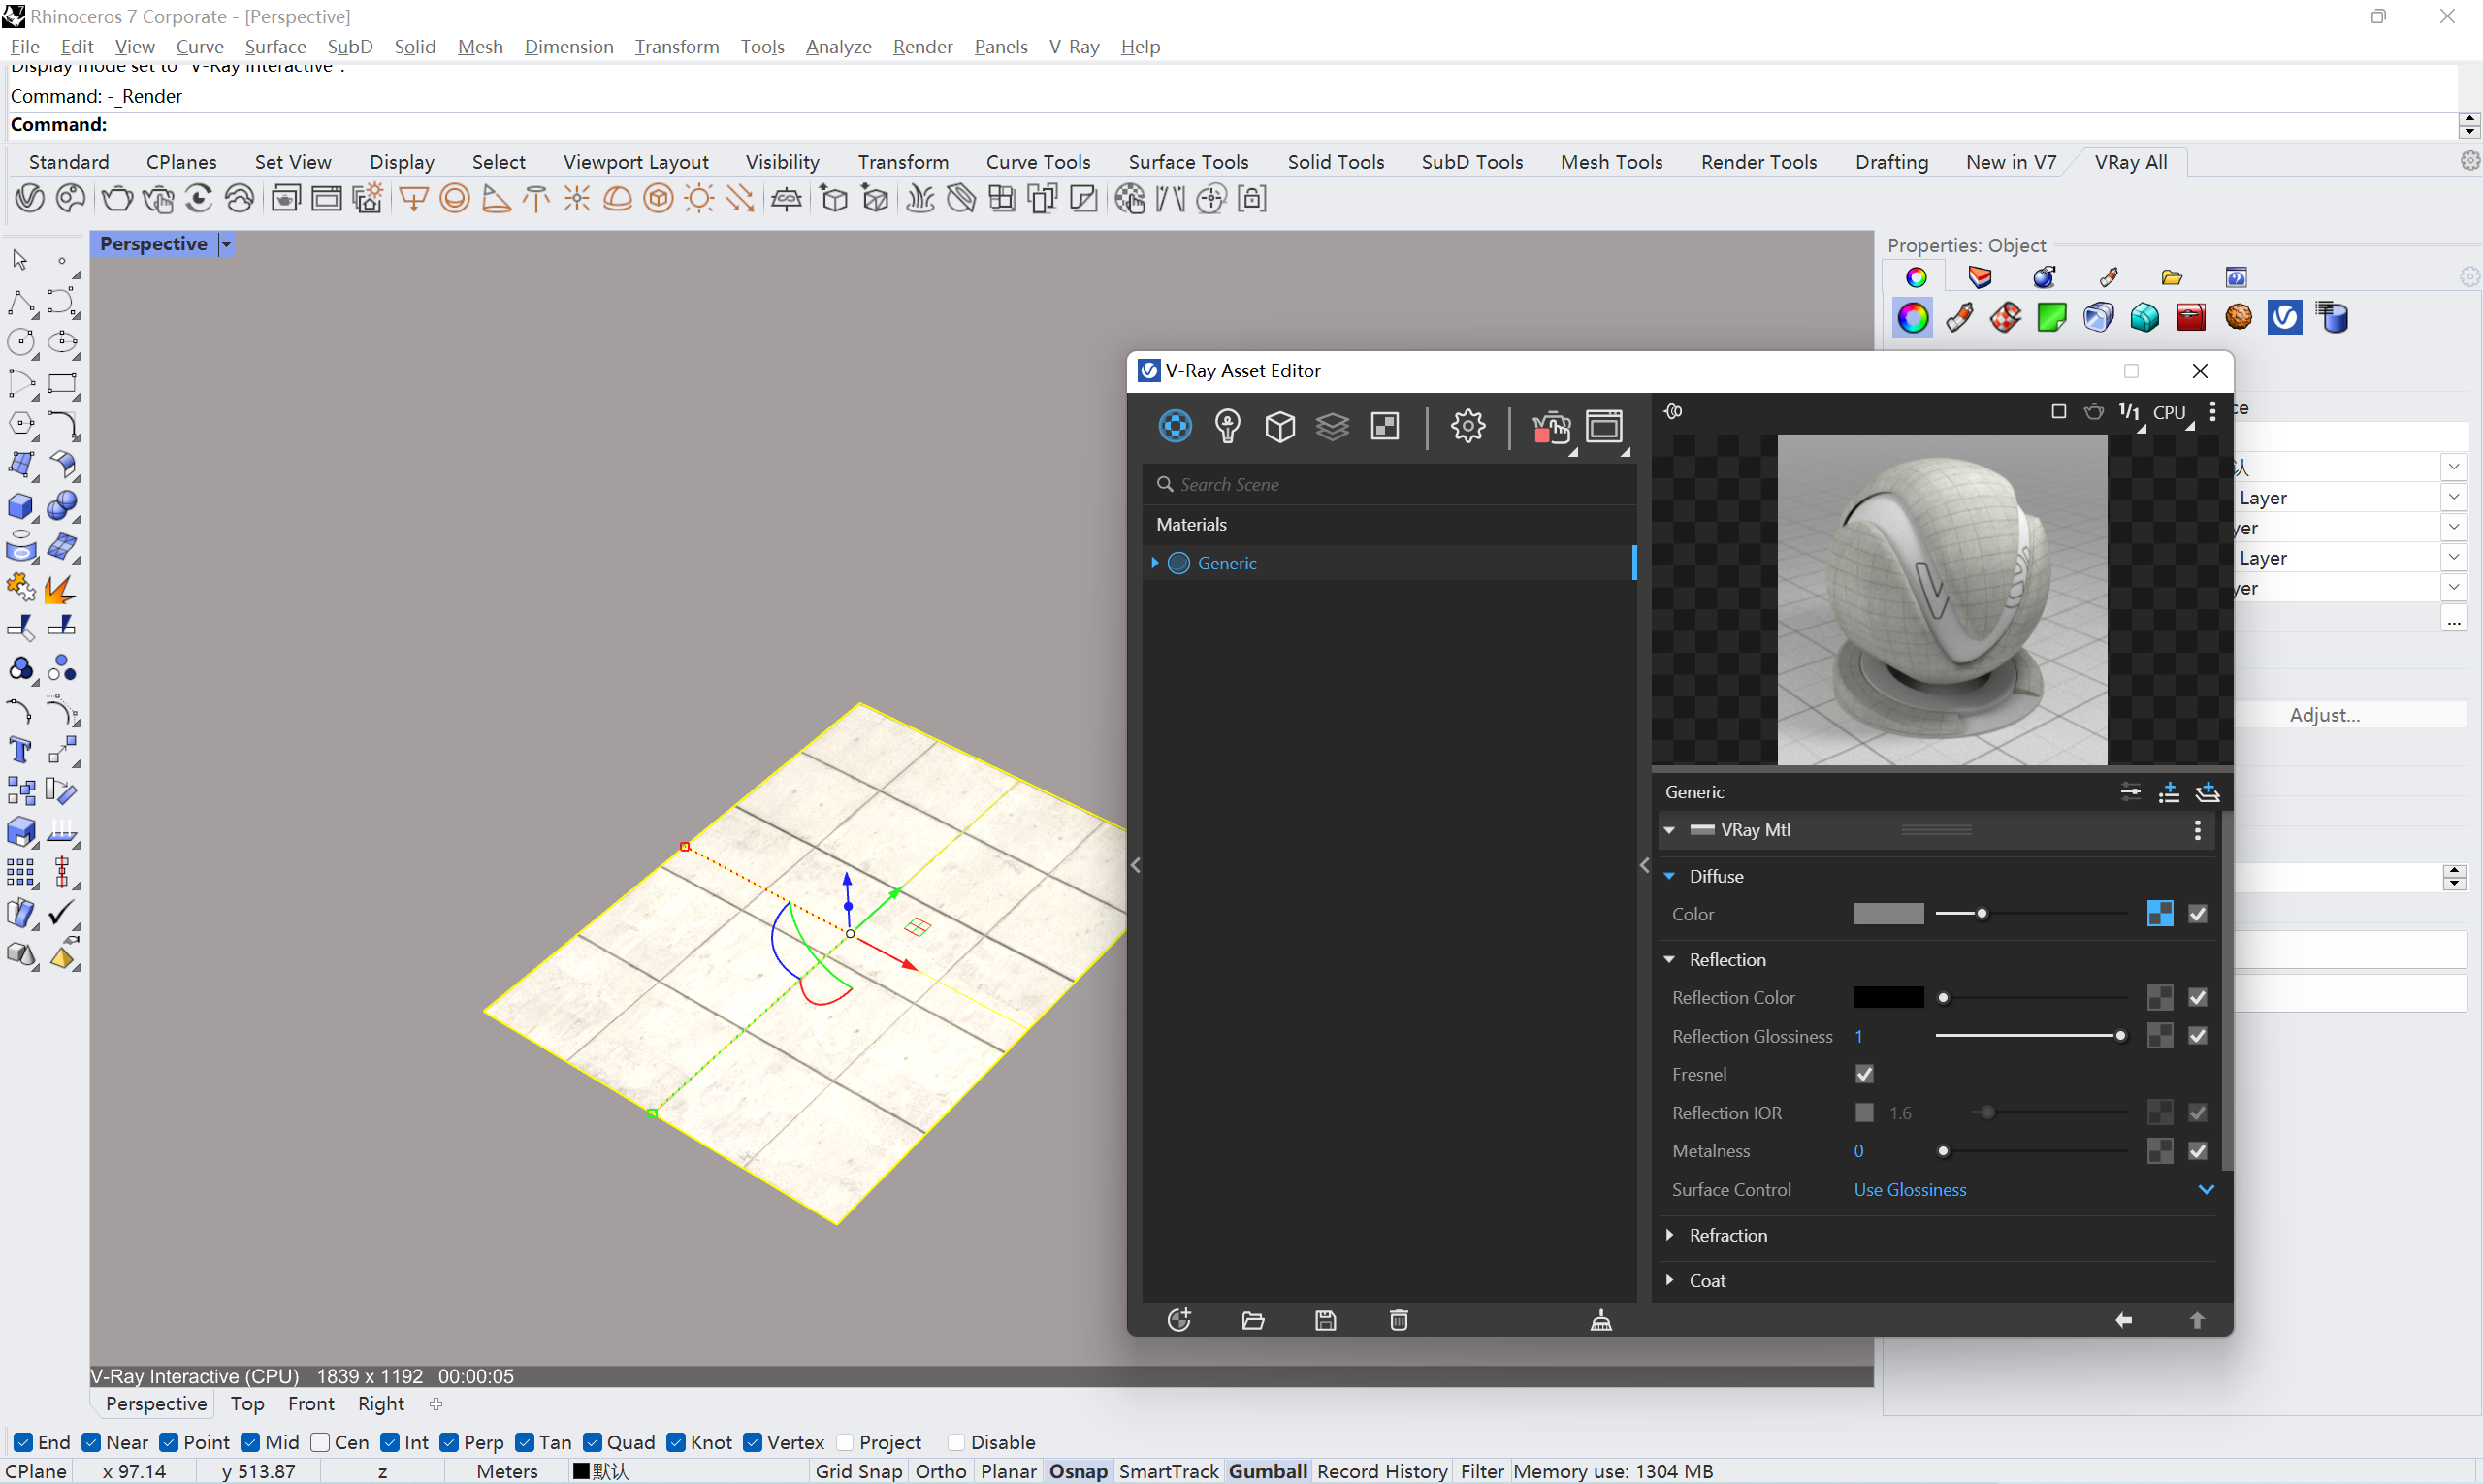Save asset to file icon
2483x1484 pixels.
1326,1320
